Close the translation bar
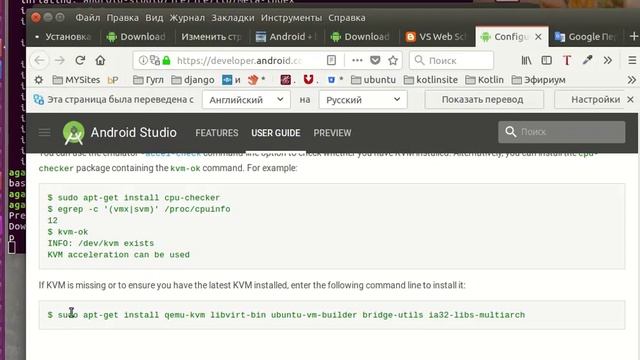This screenshot has height=360, width=640. point(630,99)
